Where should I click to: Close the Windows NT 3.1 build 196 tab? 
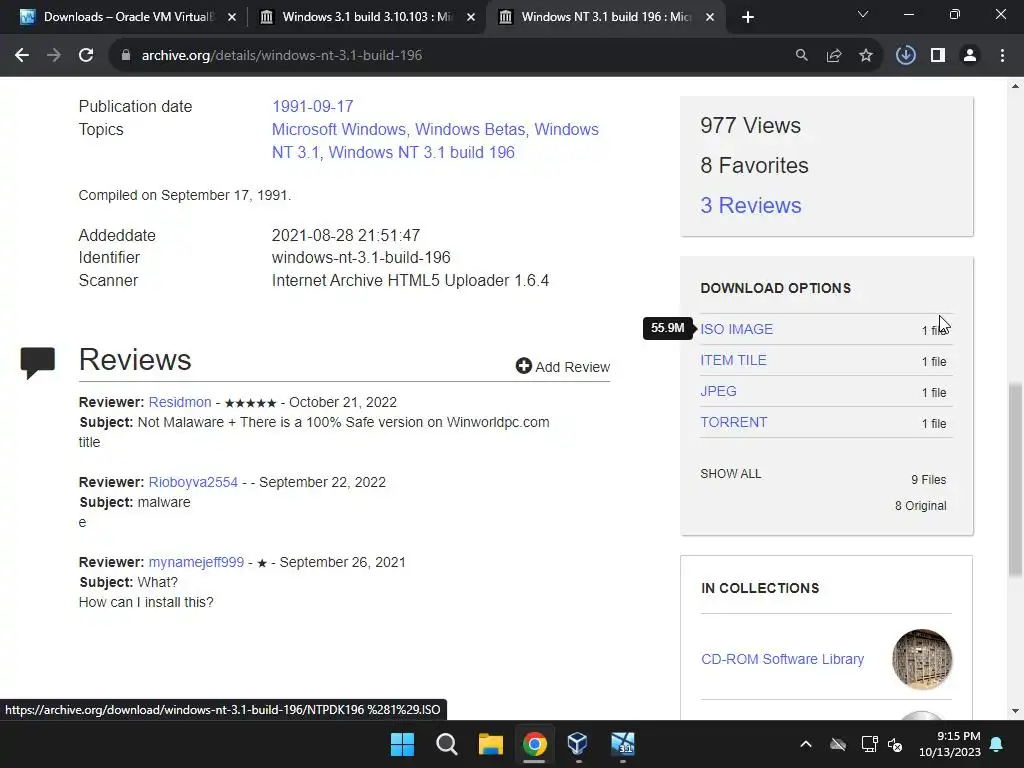710,17
